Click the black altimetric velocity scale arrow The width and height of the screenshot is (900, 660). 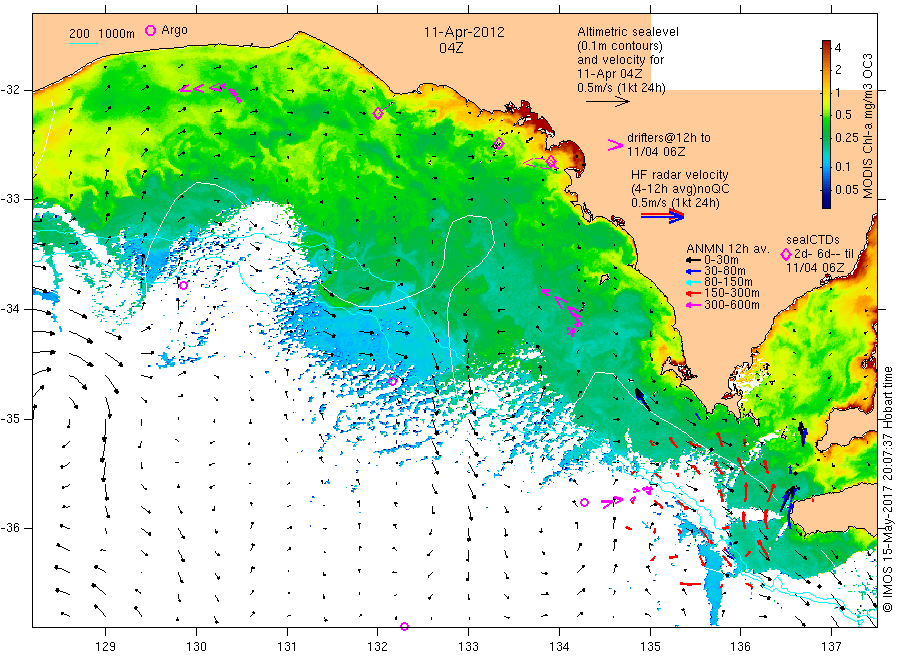[608, 102]
